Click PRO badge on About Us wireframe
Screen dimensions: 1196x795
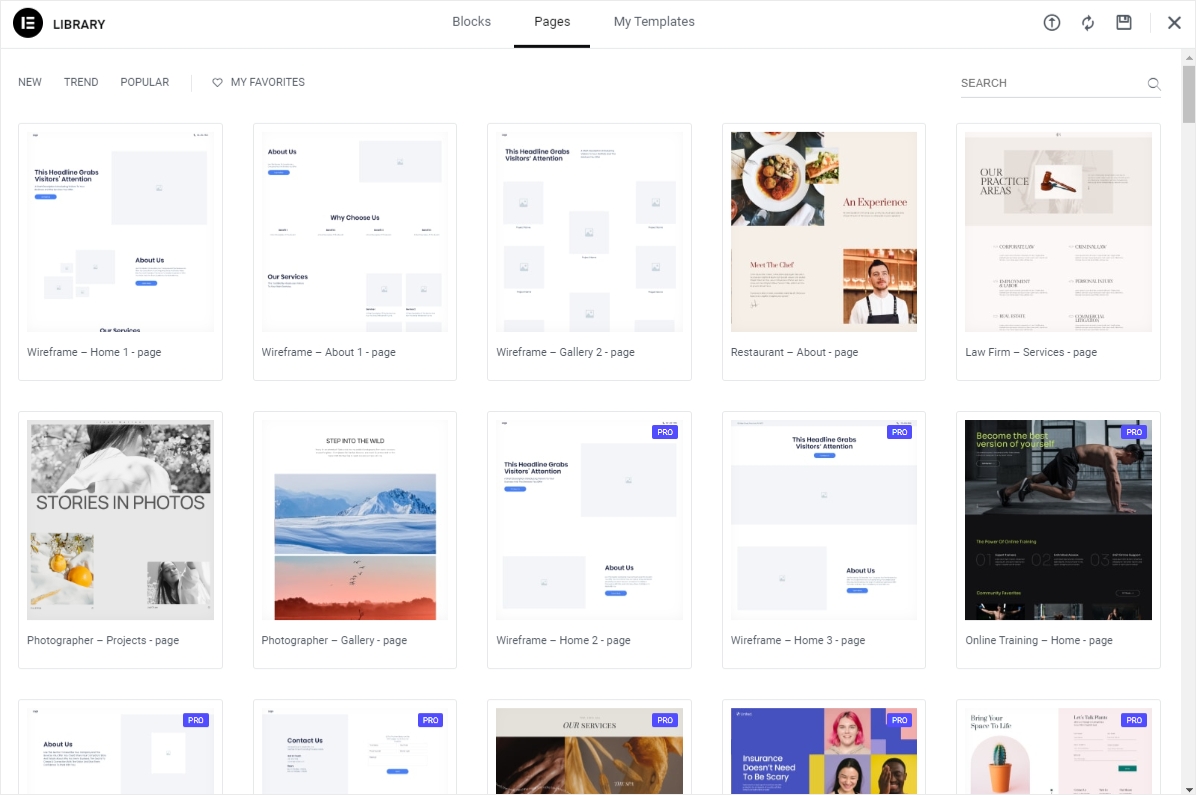coord(196,720)
